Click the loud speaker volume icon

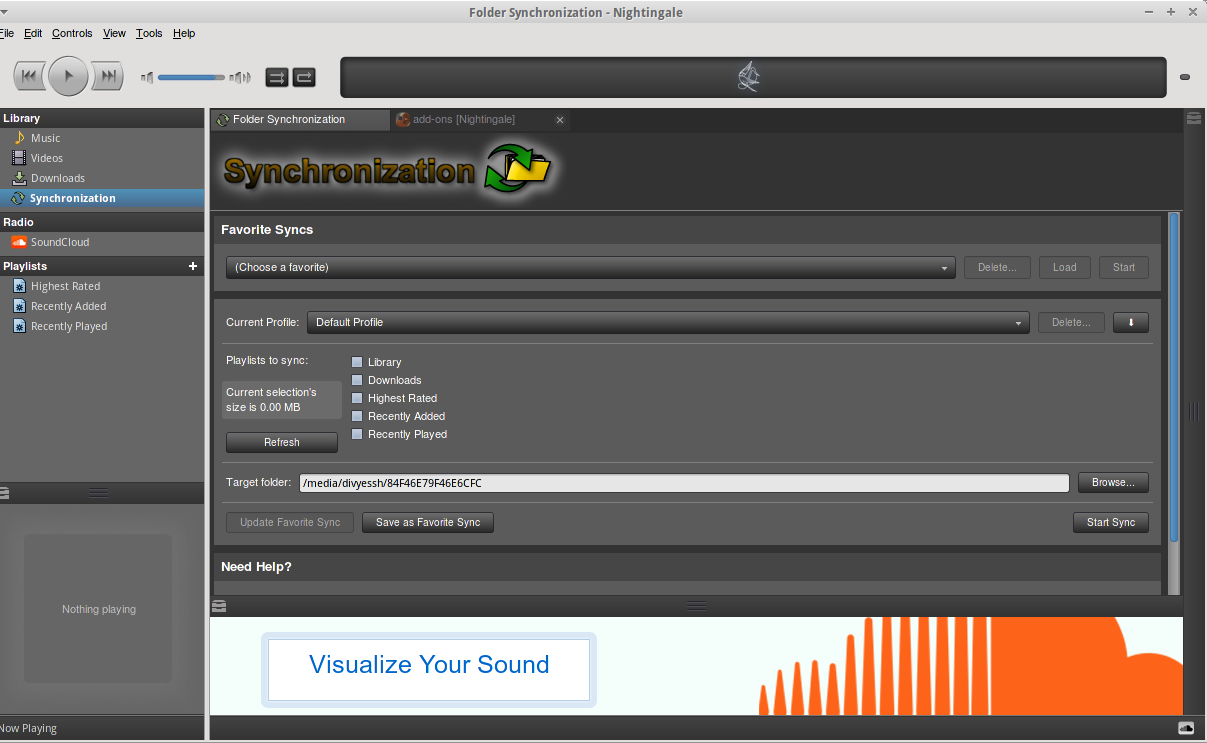click(x=240, y=77)
